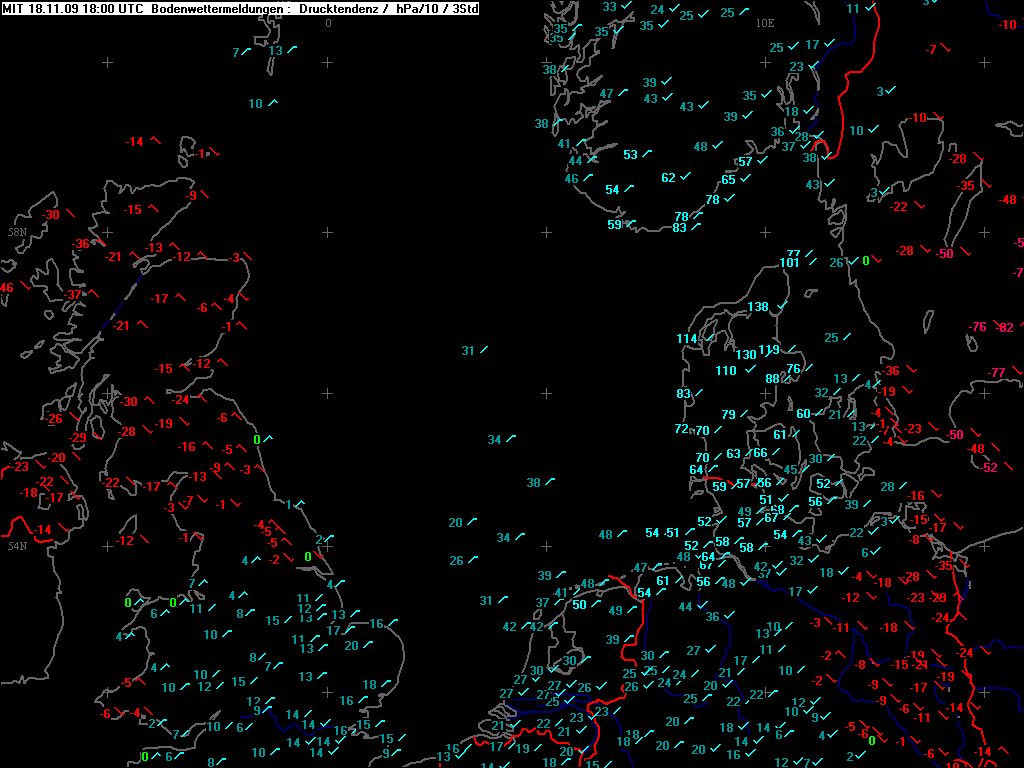Select the -26 station reading over Ireland
The width and height of the screenshot is (1024, 768).
click(x=53, y=419)
